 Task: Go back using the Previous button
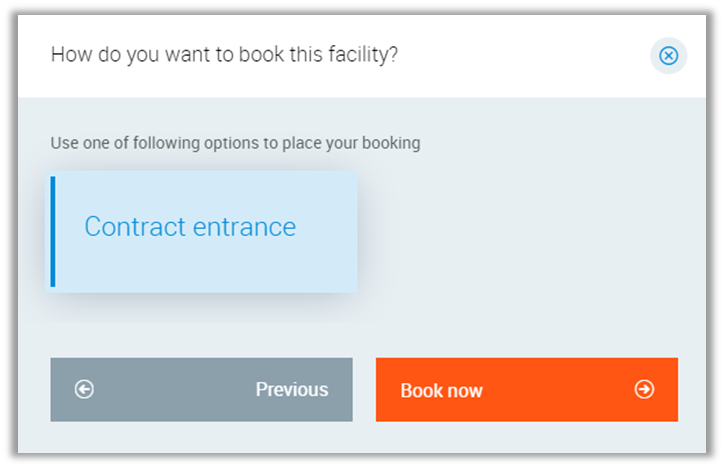coord(201,389)
